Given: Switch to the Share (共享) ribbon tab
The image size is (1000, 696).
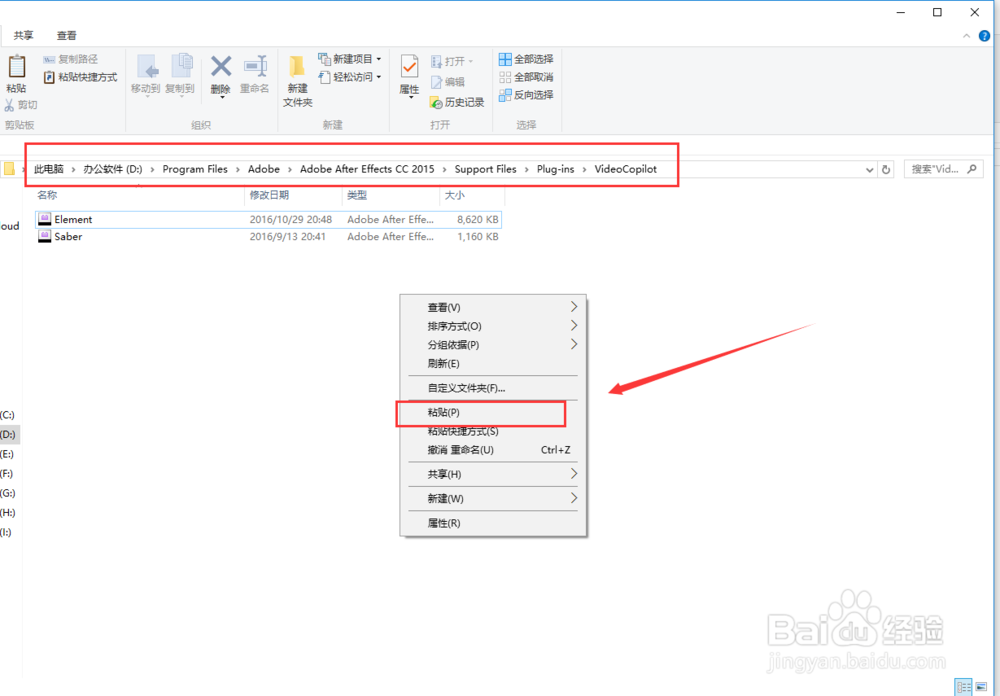Looking at the screenshot, I should tap(24, 36).
